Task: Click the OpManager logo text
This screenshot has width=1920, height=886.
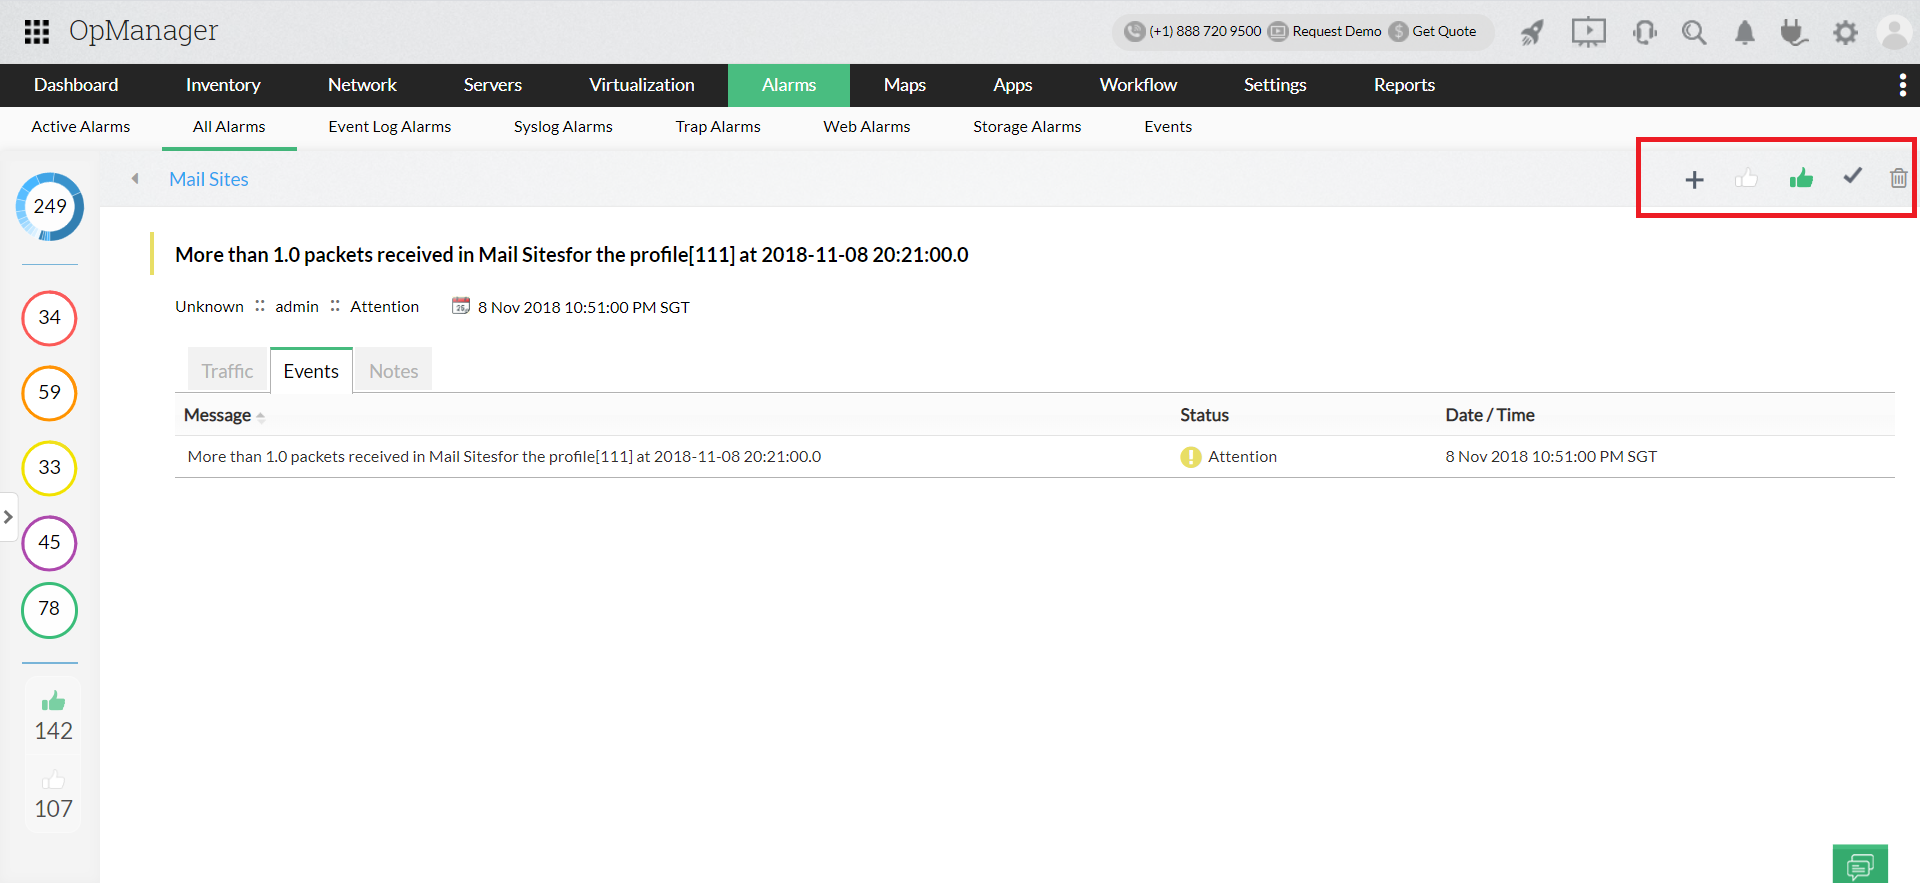Action: [x=143, y=31]
